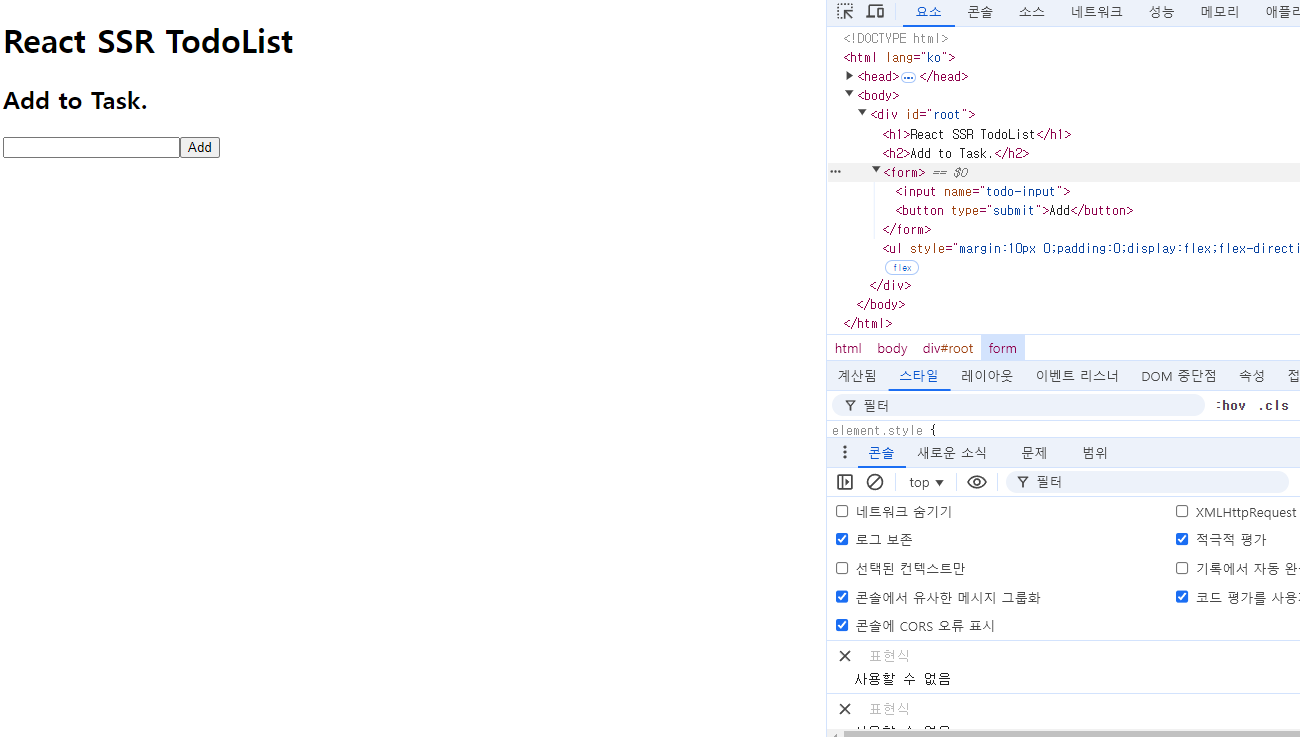The height and width of the screenshot is (737, 1300).
Task: Enable the XMLHttpRequest logging checkbox
Action: [1182, 511]
